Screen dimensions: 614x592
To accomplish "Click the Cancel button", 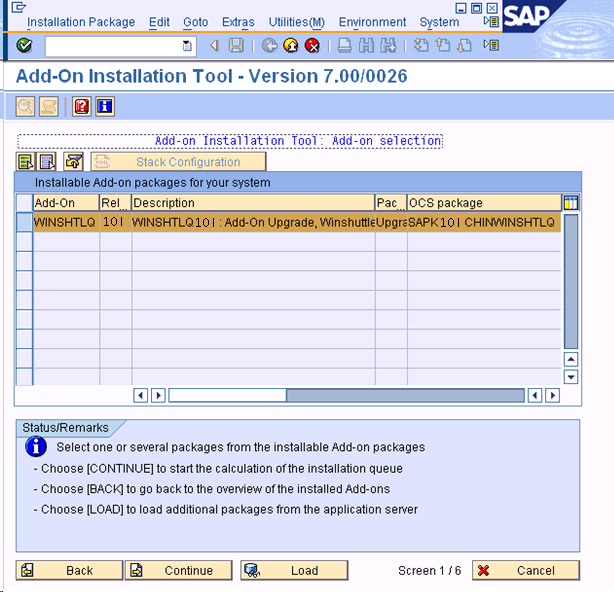I will click(526, 570).
